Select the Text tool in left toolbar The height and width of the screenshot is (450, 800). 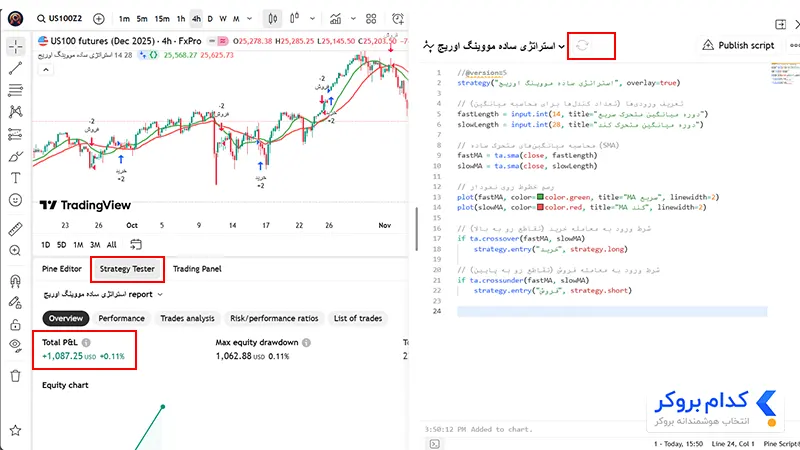pyautogui.click(x=15, y=178)
